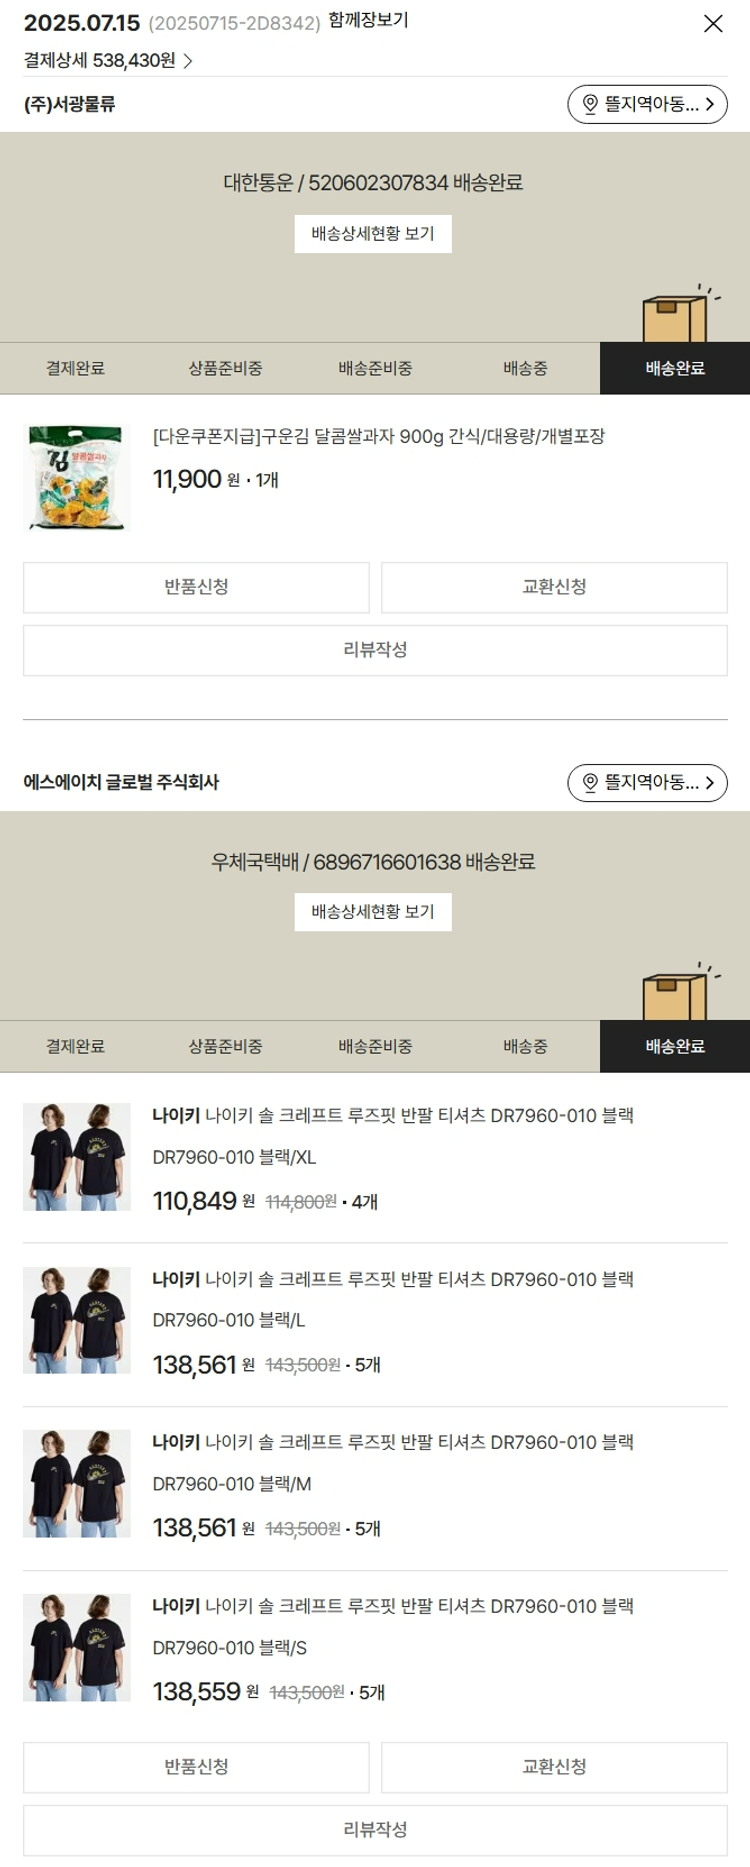Image resolution: width=750 pixels, height=1867 pixels.
Task: View delivery details for 우체국택배 shipment
Action: point(373,912)
